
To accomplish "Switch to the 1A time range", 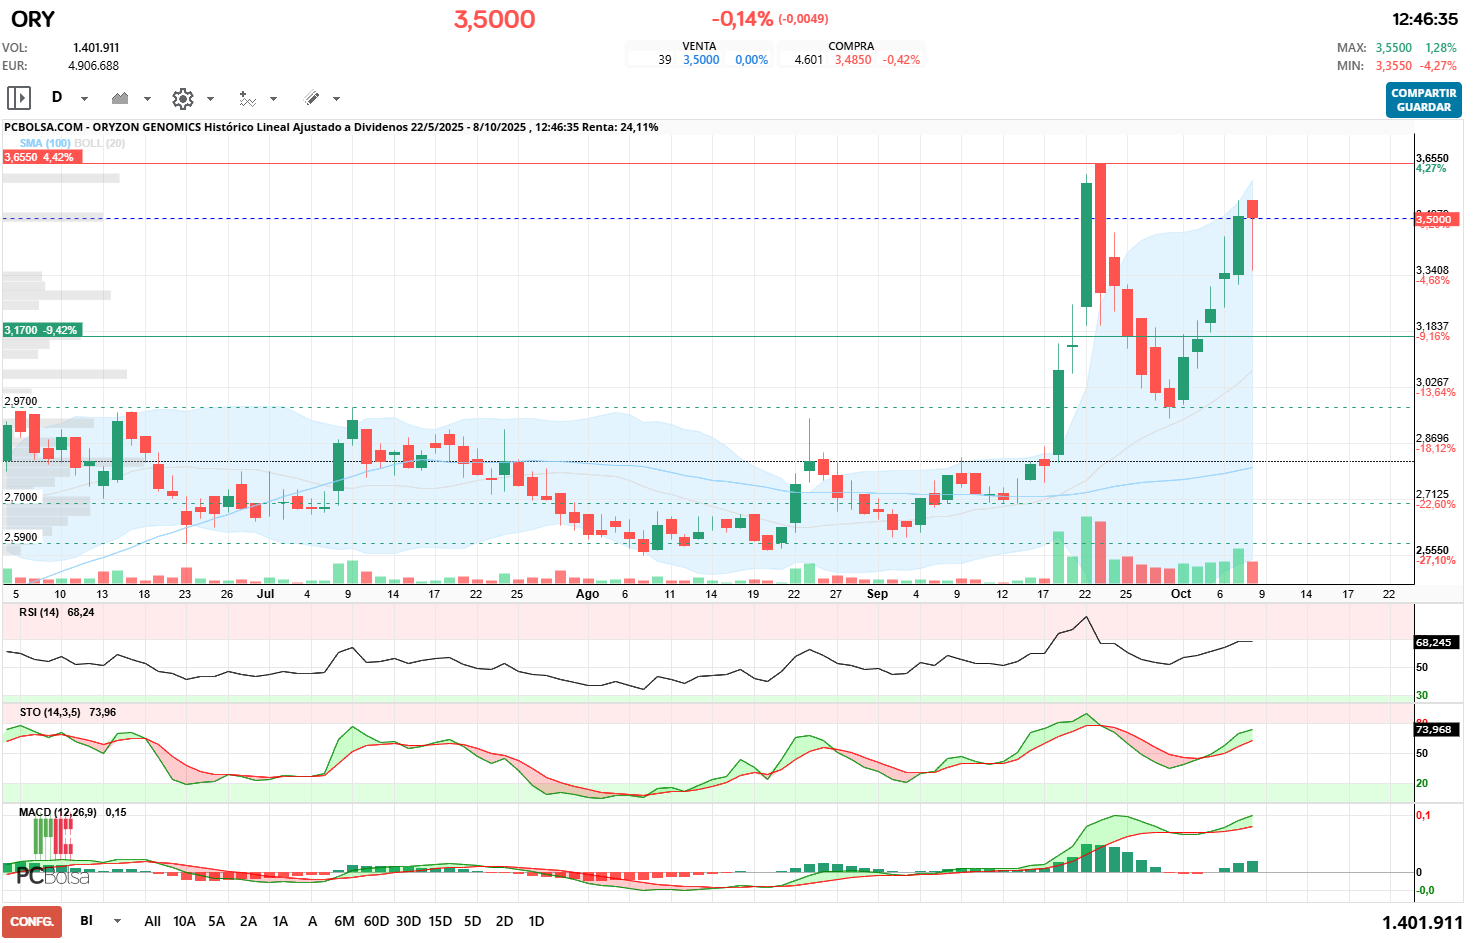I will [280, 921].
